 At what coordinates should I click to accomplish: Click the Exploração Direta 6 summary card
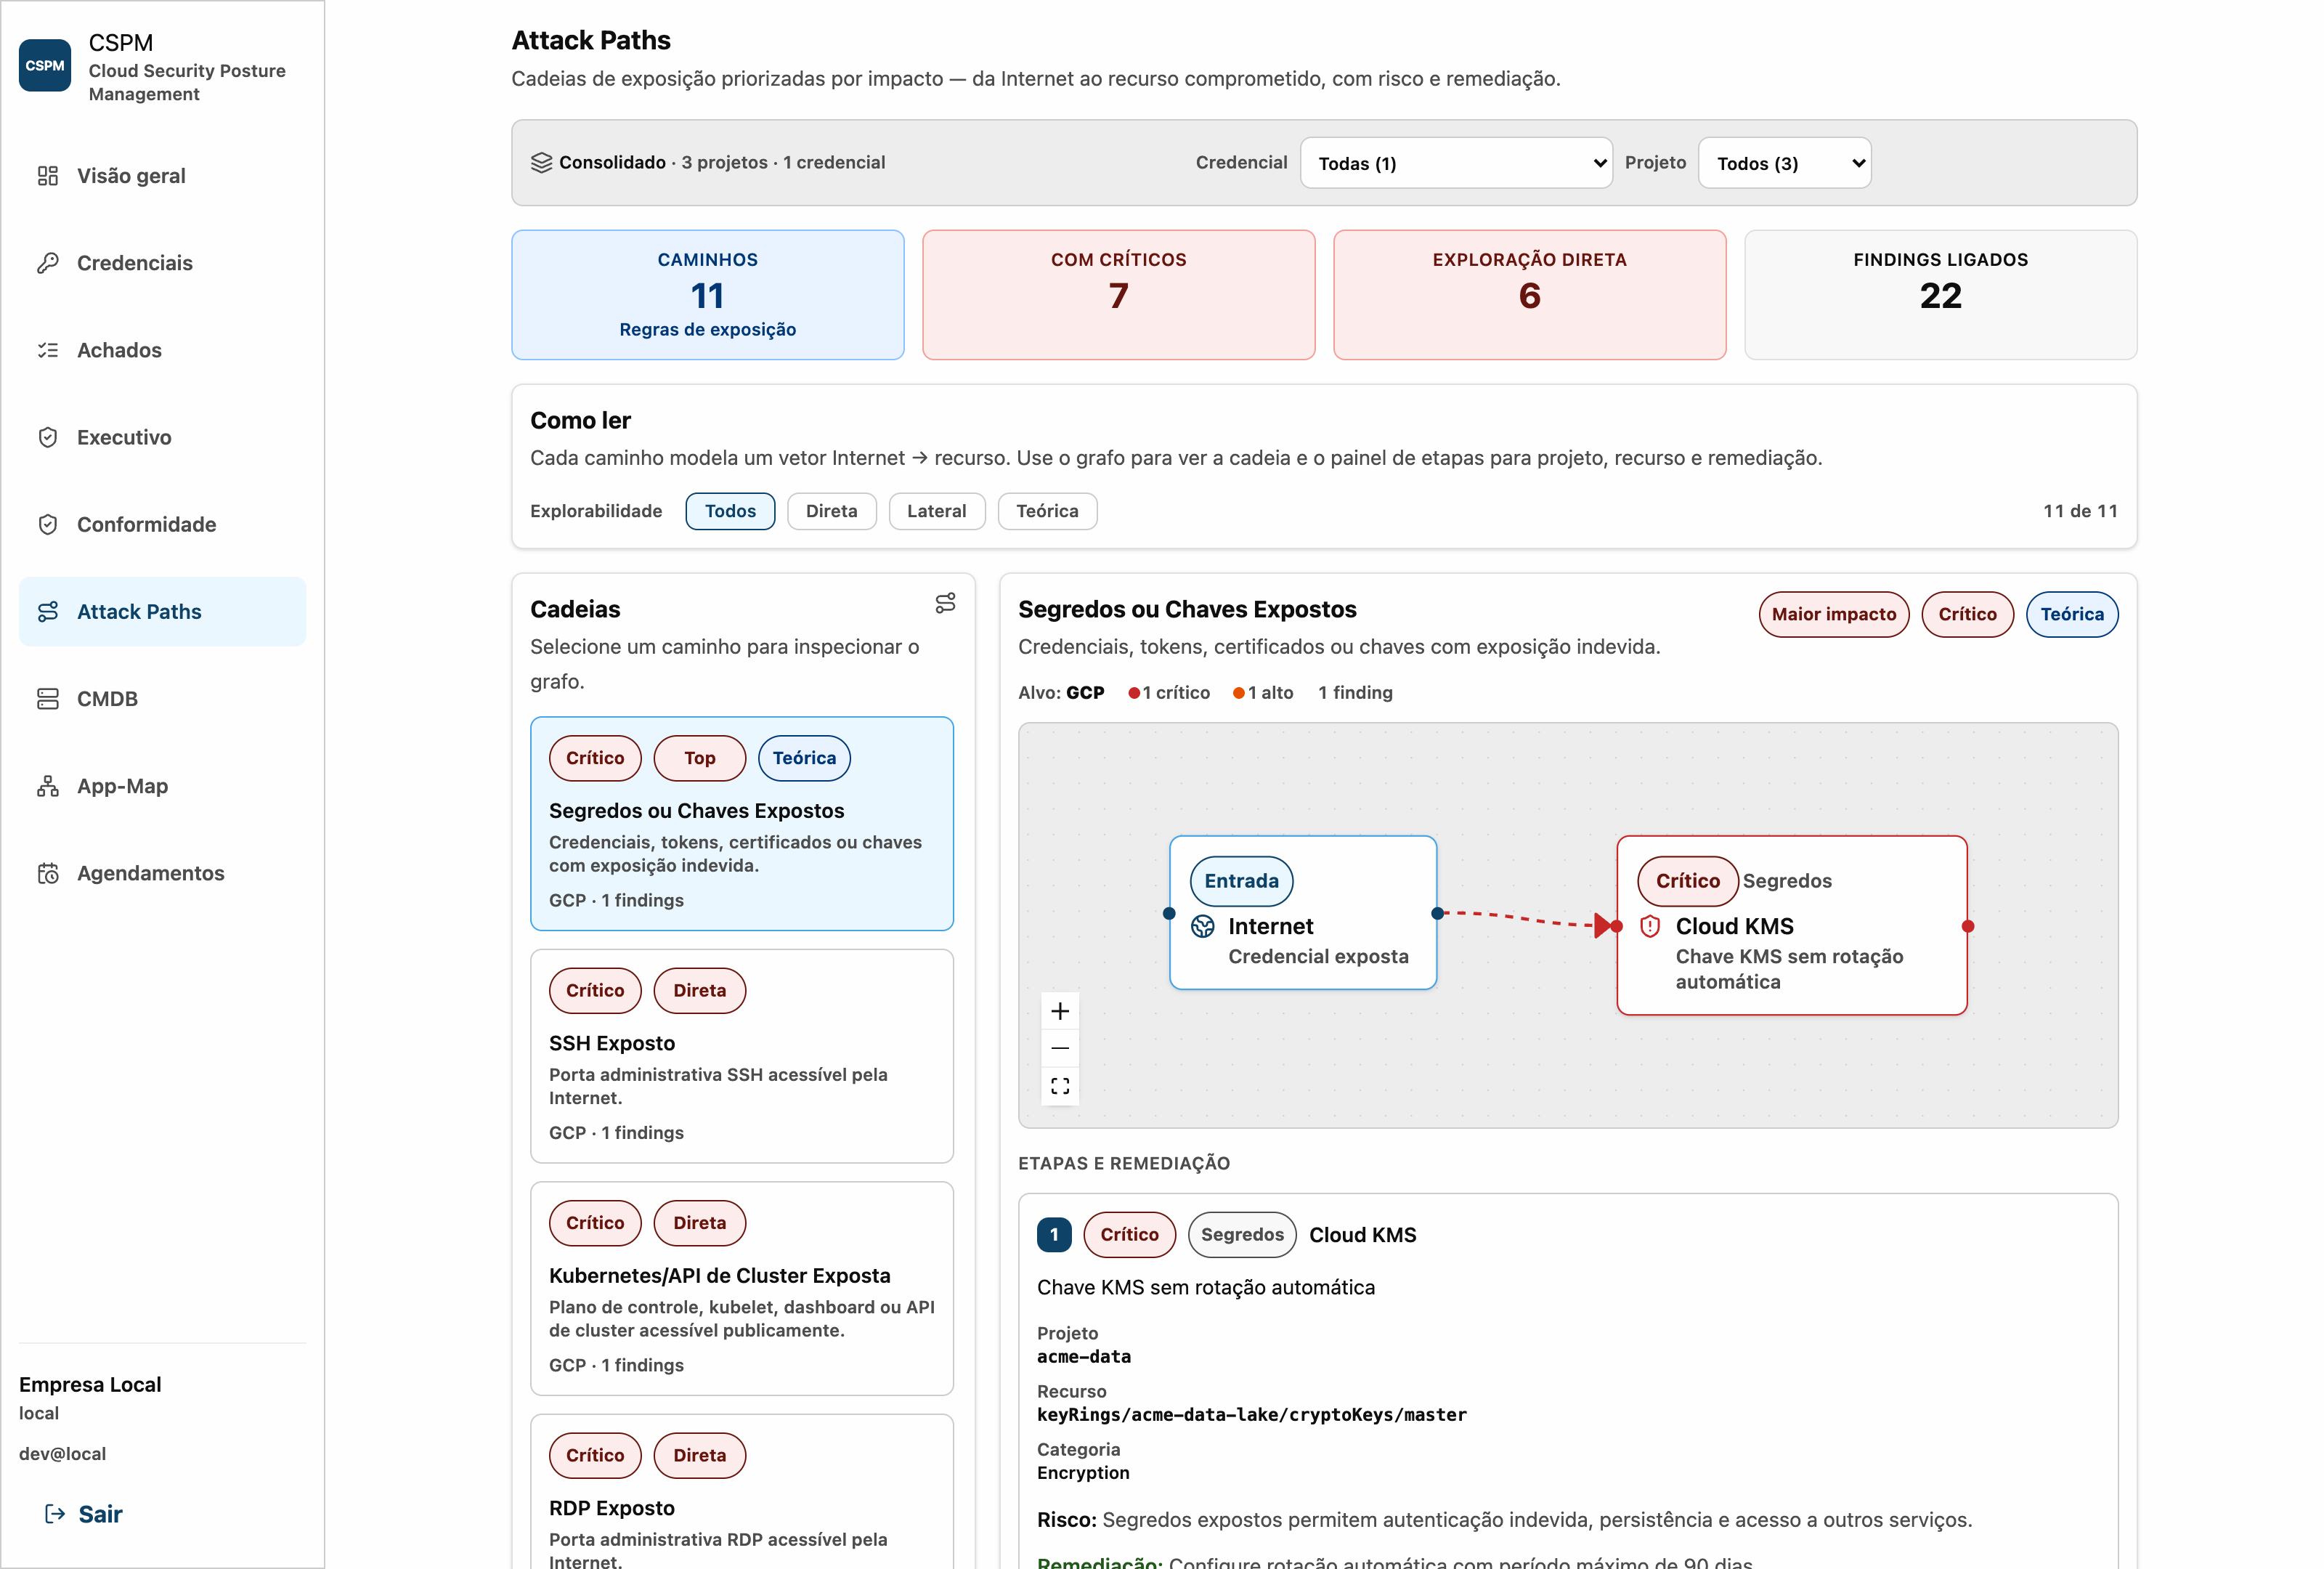click(x=1529, y=295)
